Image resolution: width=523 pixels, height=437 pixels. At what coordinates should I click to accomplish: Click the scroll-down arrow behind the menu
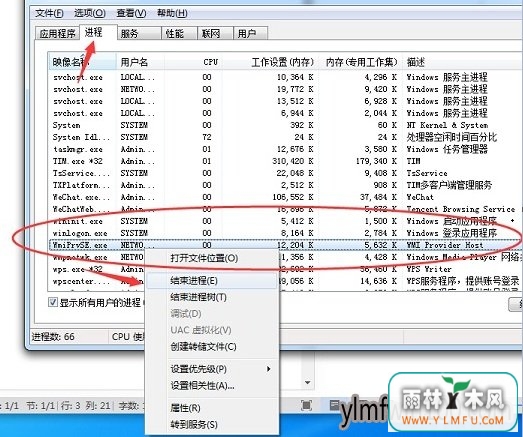[308, 382]
